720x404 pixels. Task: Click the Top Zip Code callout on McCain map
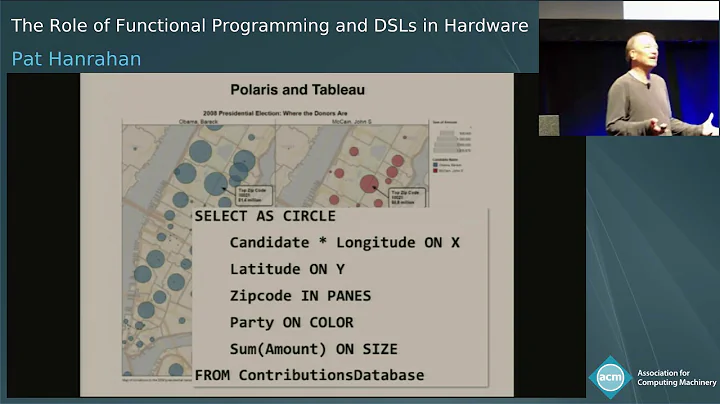(x=408, y=197)
